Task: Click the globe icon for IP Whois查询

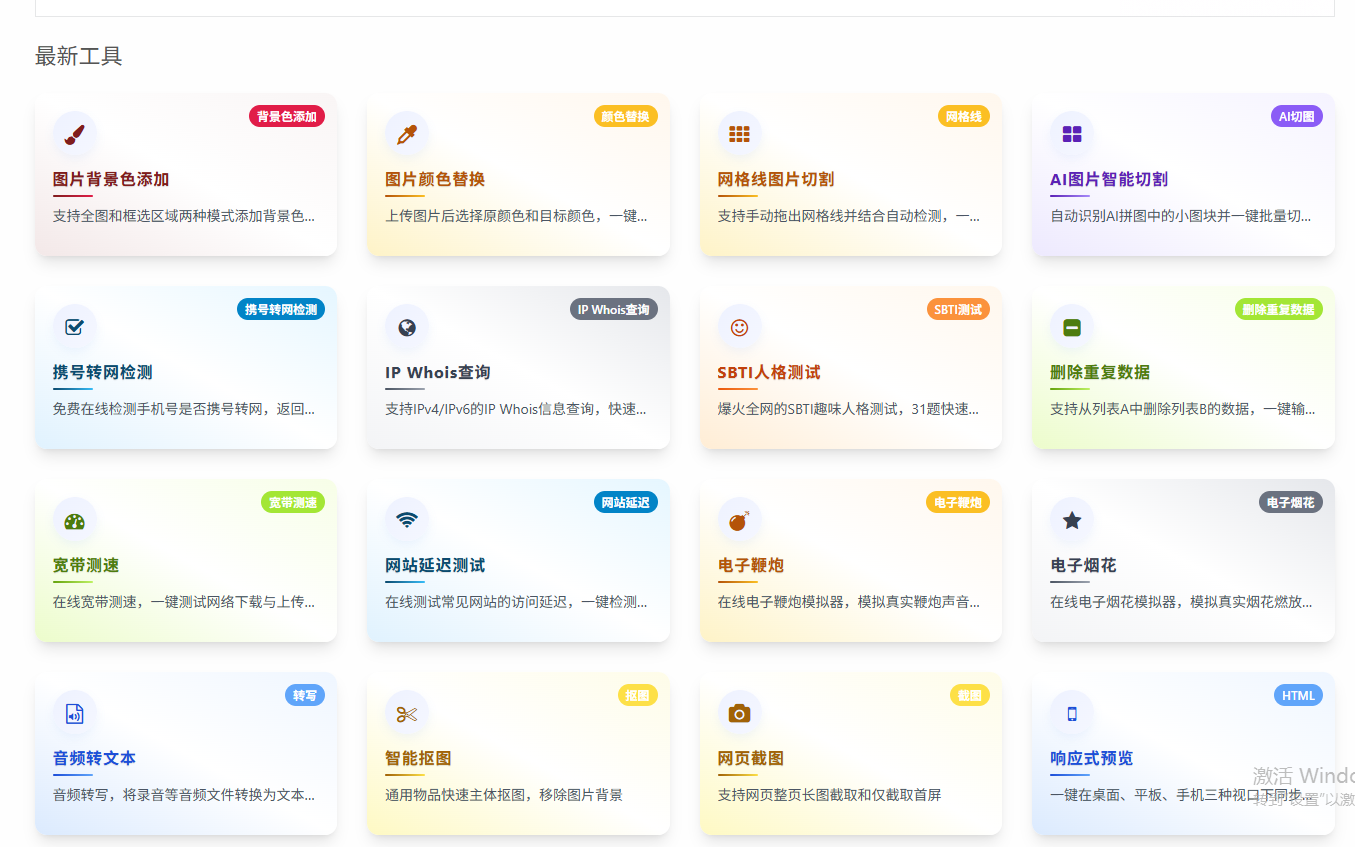Action: [407, 327]
